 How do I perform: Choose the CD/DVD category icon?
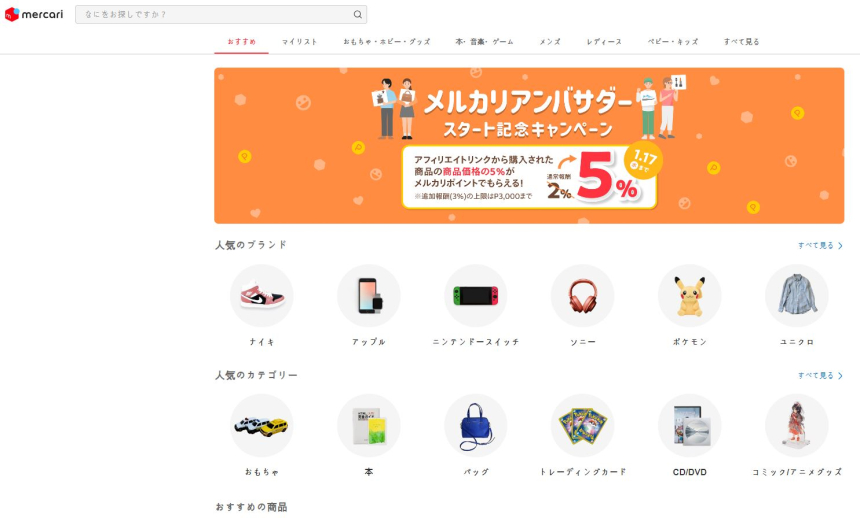coord(689,426)
